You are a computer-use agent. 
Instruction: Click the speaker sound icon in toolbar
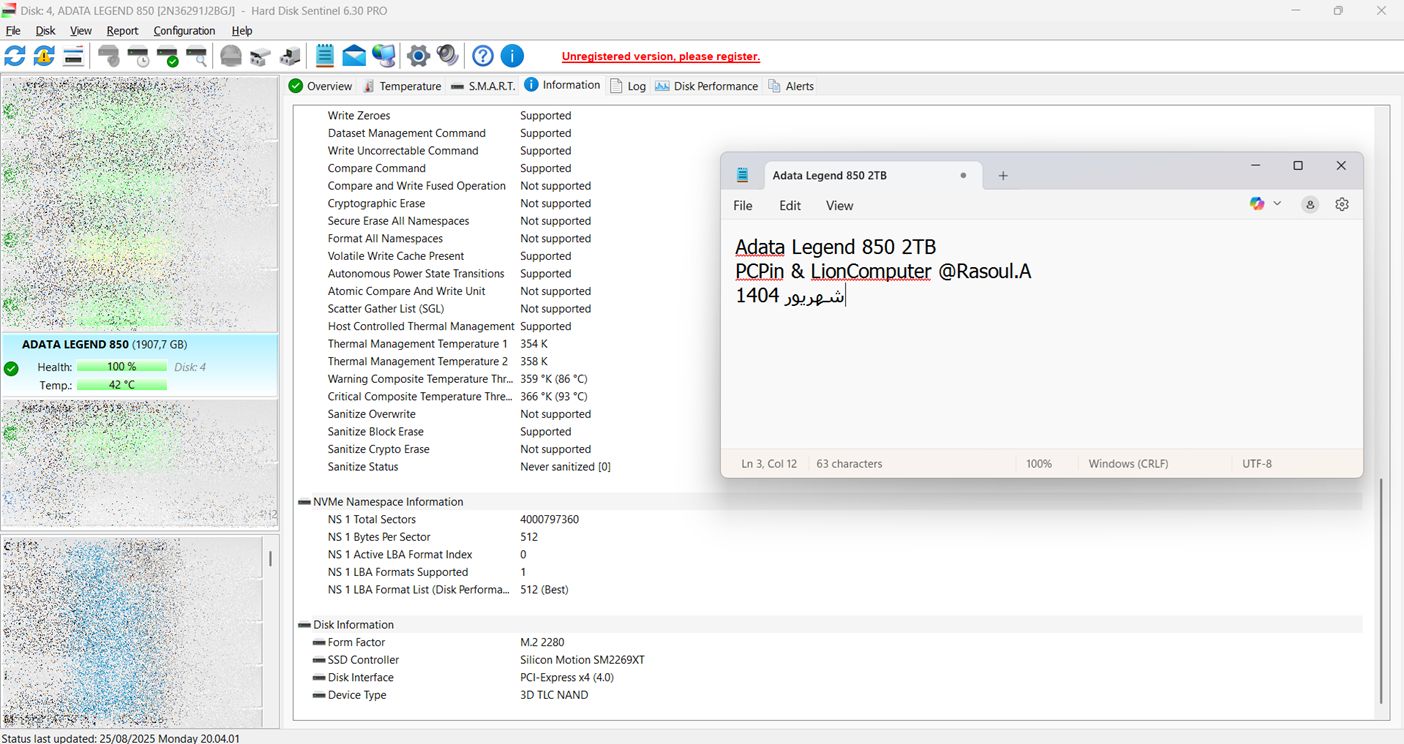coord(447,56)
